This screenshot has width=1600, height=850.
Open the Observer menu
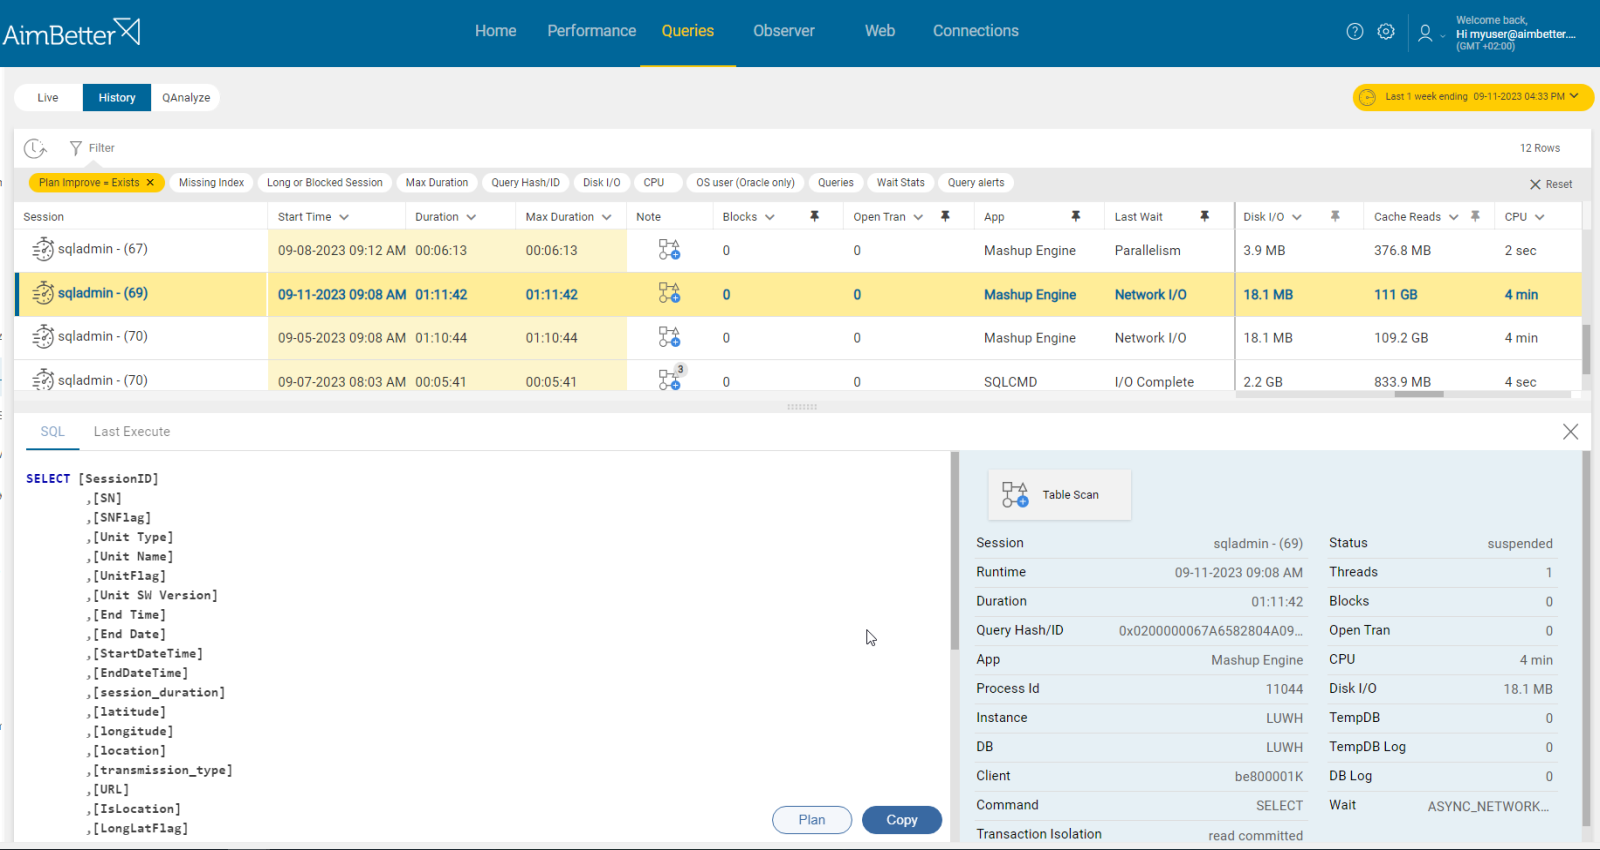[x=784, y=31]
